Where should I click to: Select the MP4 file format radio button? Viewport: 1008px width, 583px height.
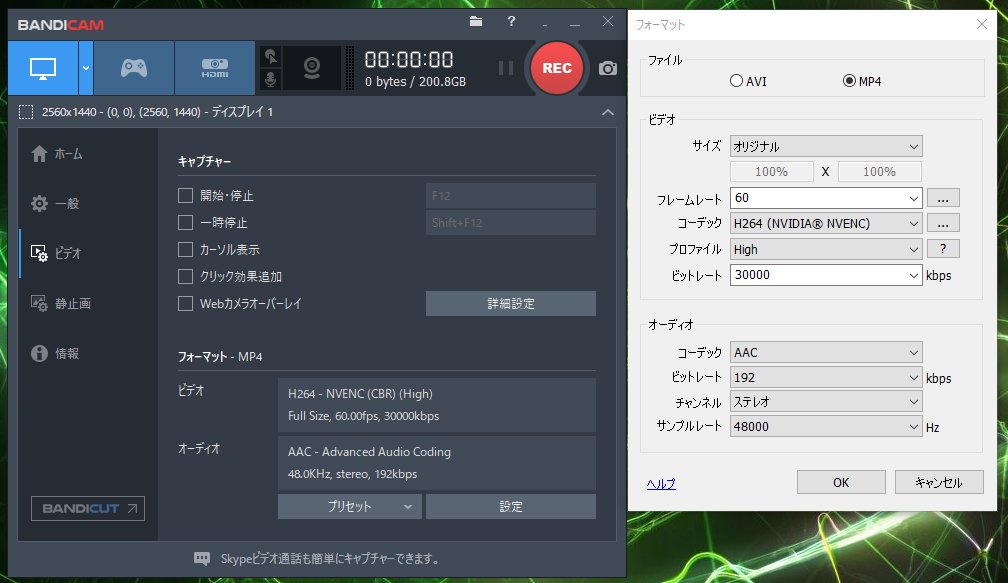(849, 81)
